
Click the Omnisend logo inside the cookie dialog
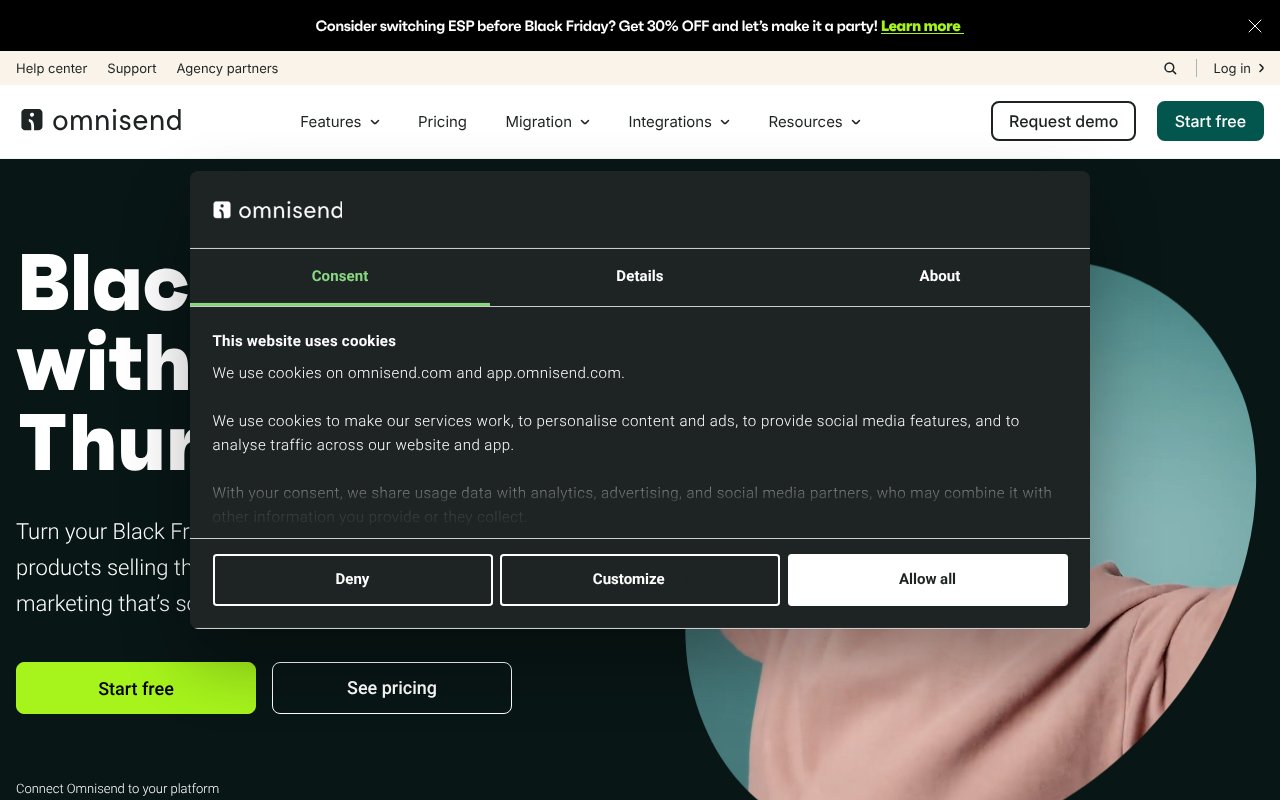pos(278,210)
